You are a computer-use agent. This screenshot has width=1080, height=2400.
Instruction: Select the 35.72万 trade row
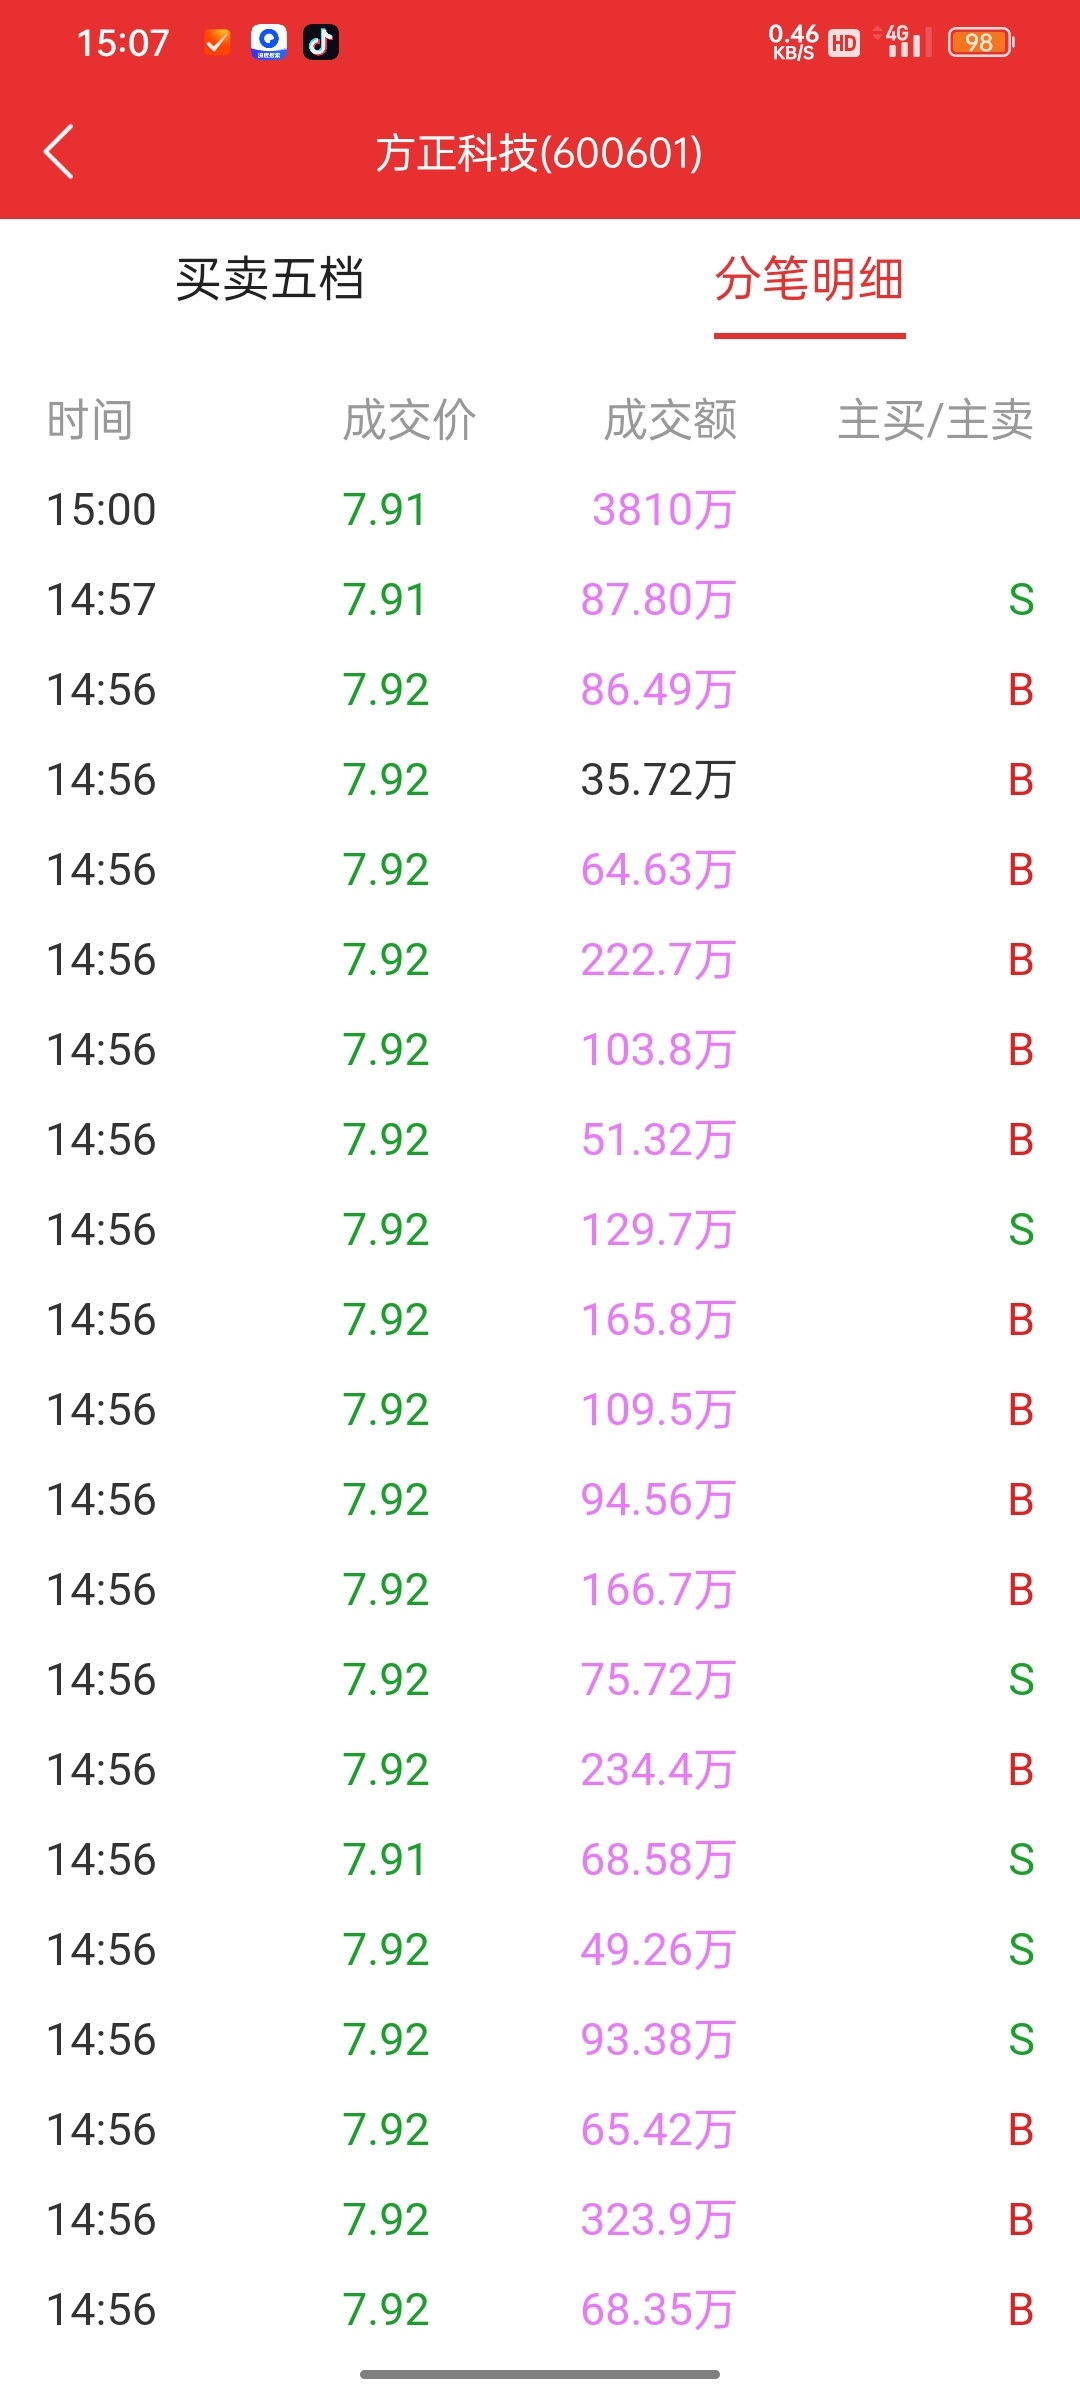540,780
